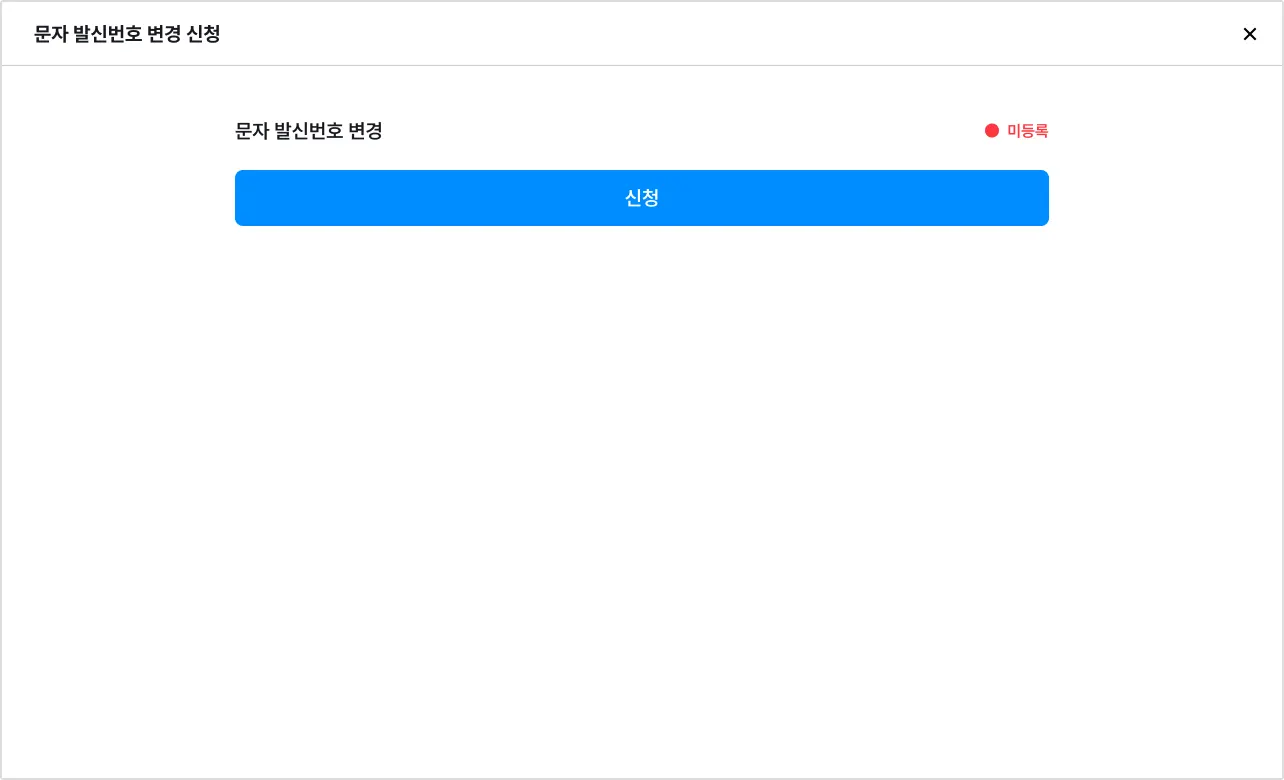Select the red circle next to 미등록
Image resolution: width=1284 pixels, height=780 pixels.
(x=992, y=131)
